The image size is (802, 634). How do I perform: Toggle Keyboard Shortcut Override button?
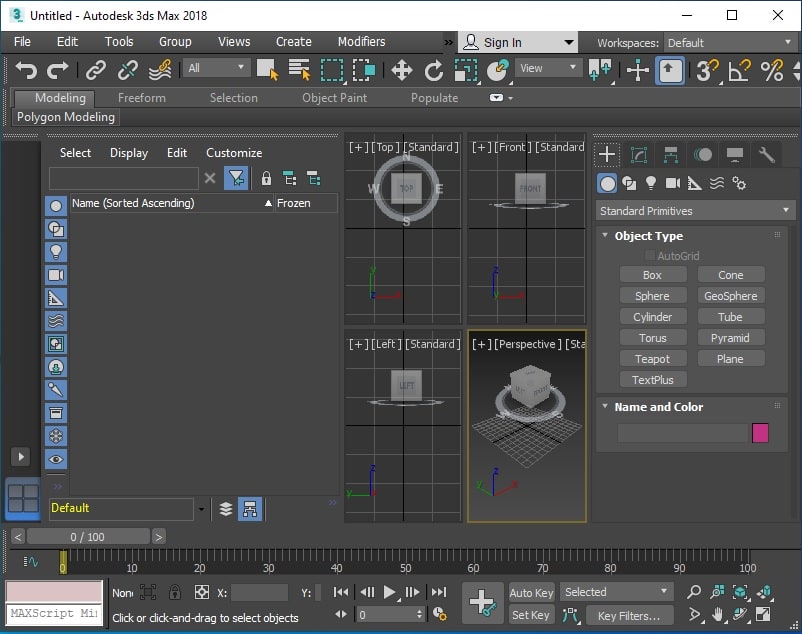click(670, 70)
